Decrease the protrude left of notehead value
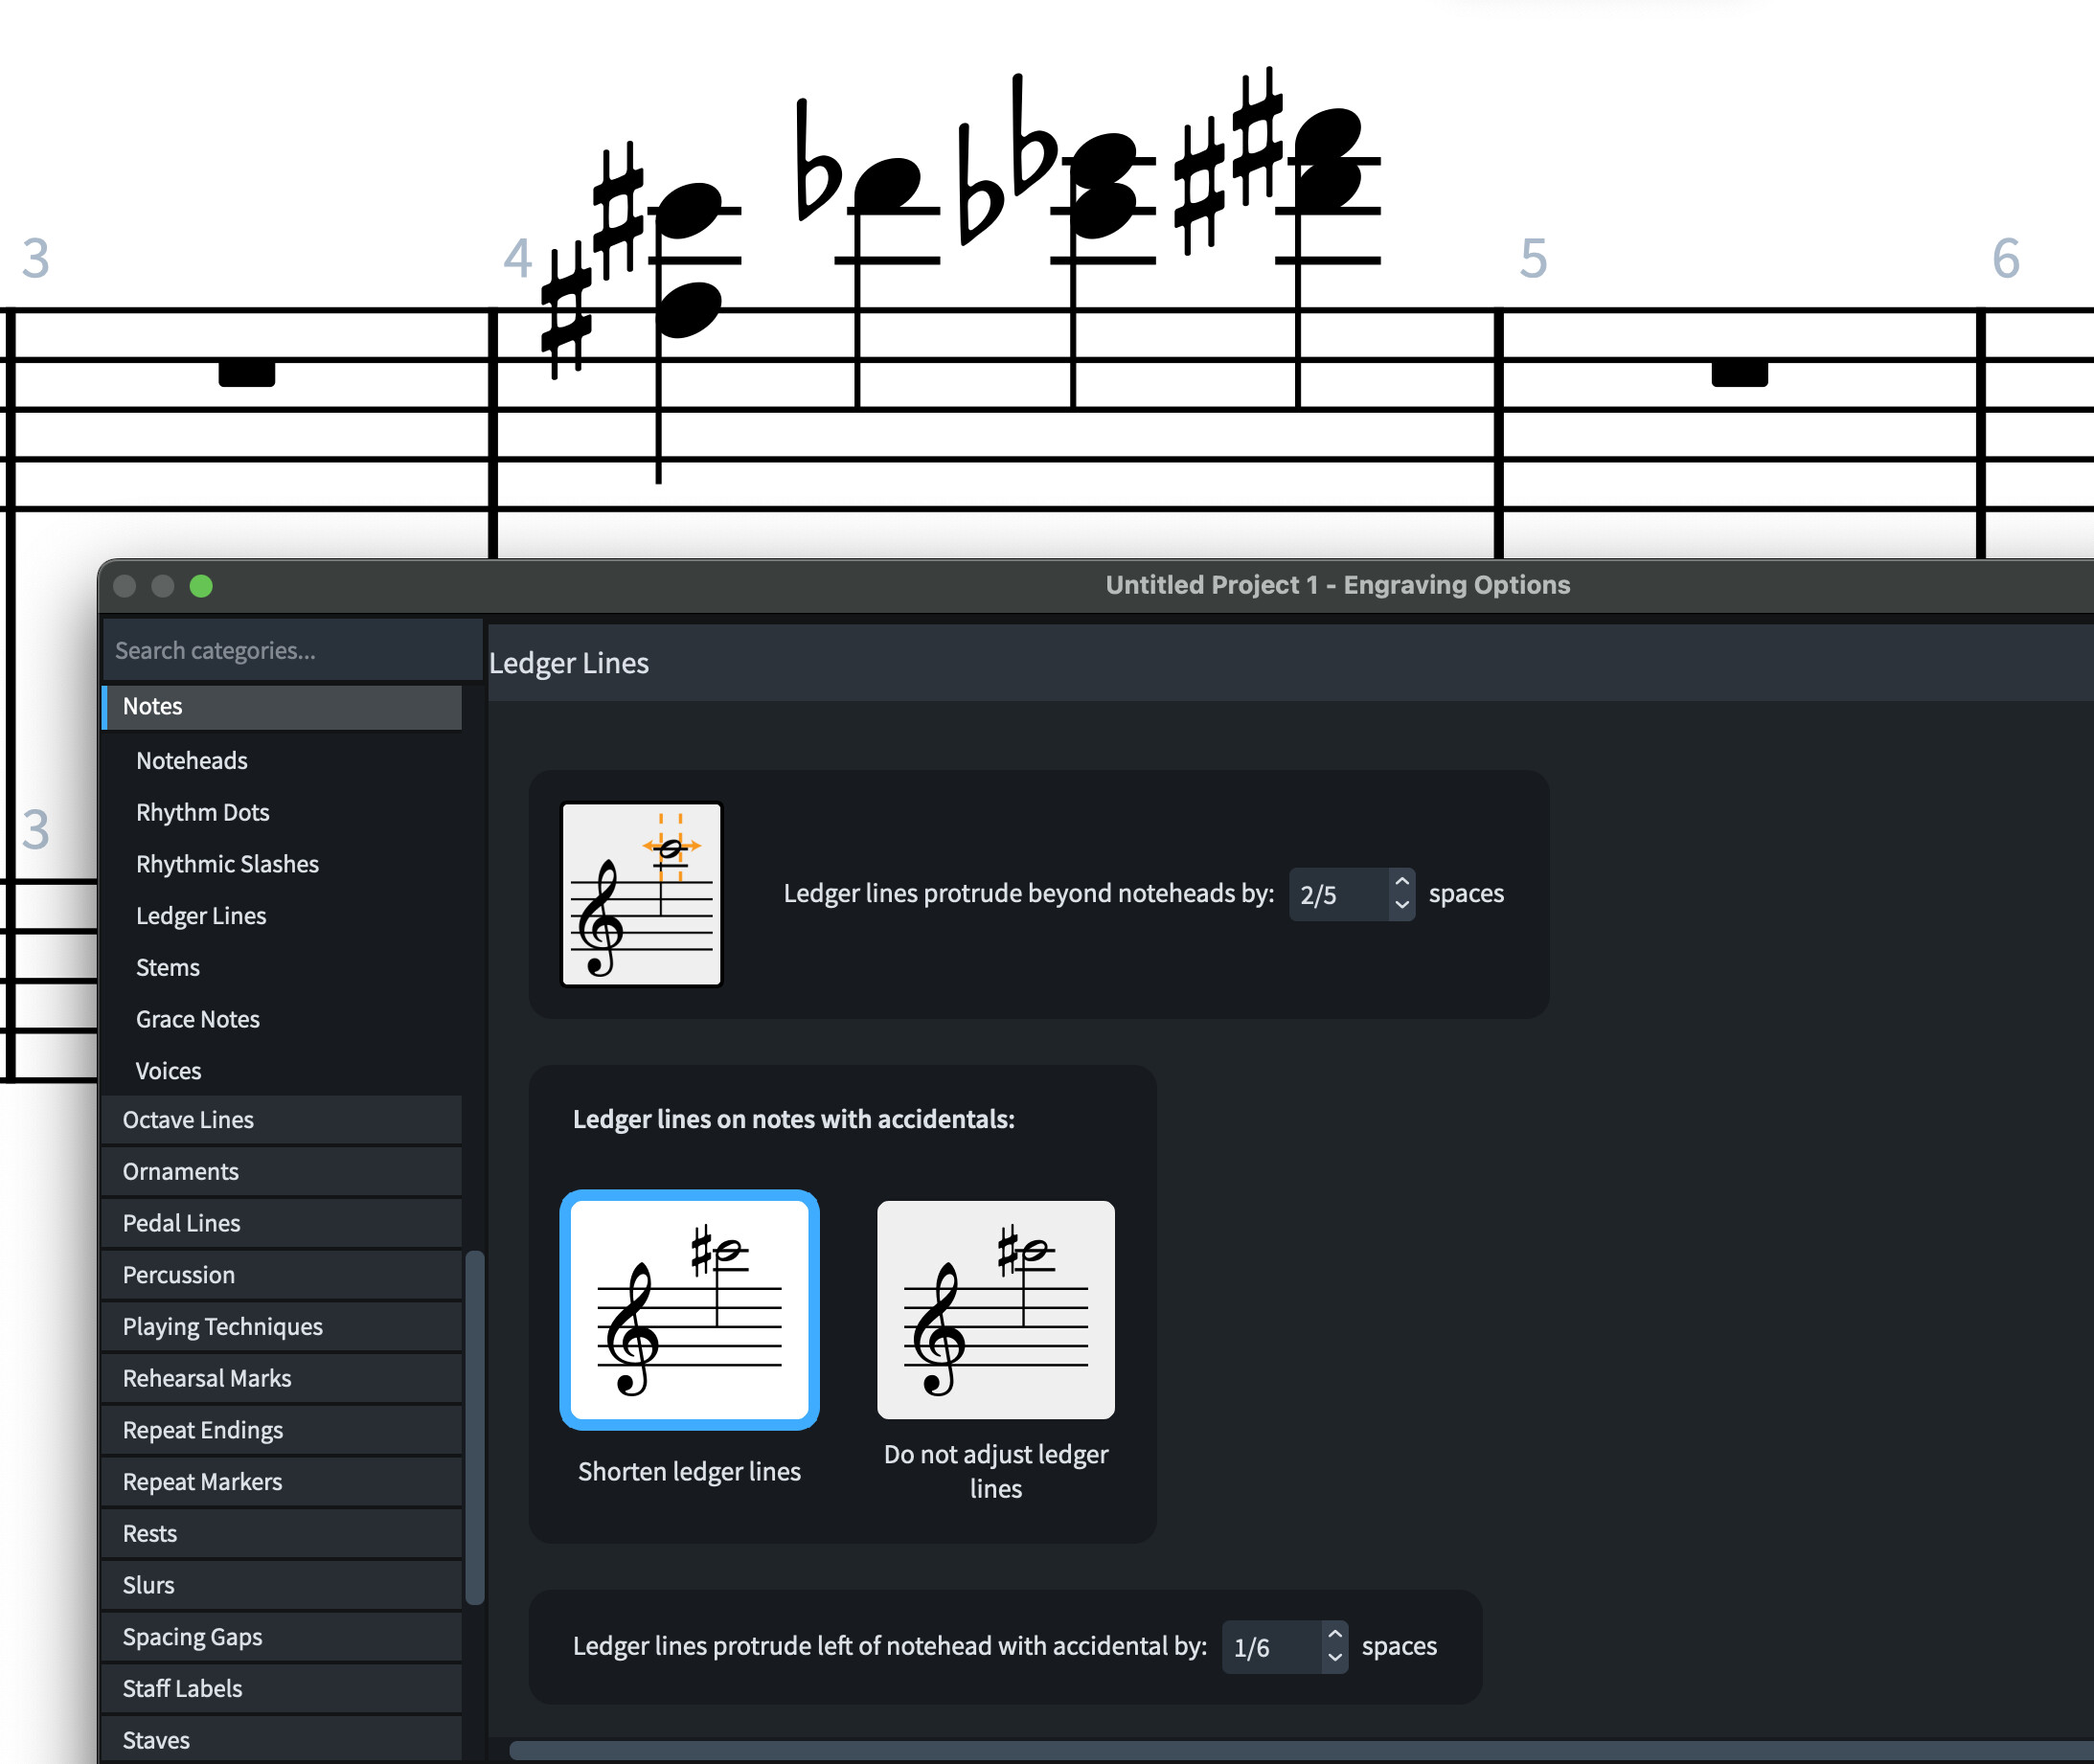Viewport: 2094px width, 1764px height. (1334, 1658)
